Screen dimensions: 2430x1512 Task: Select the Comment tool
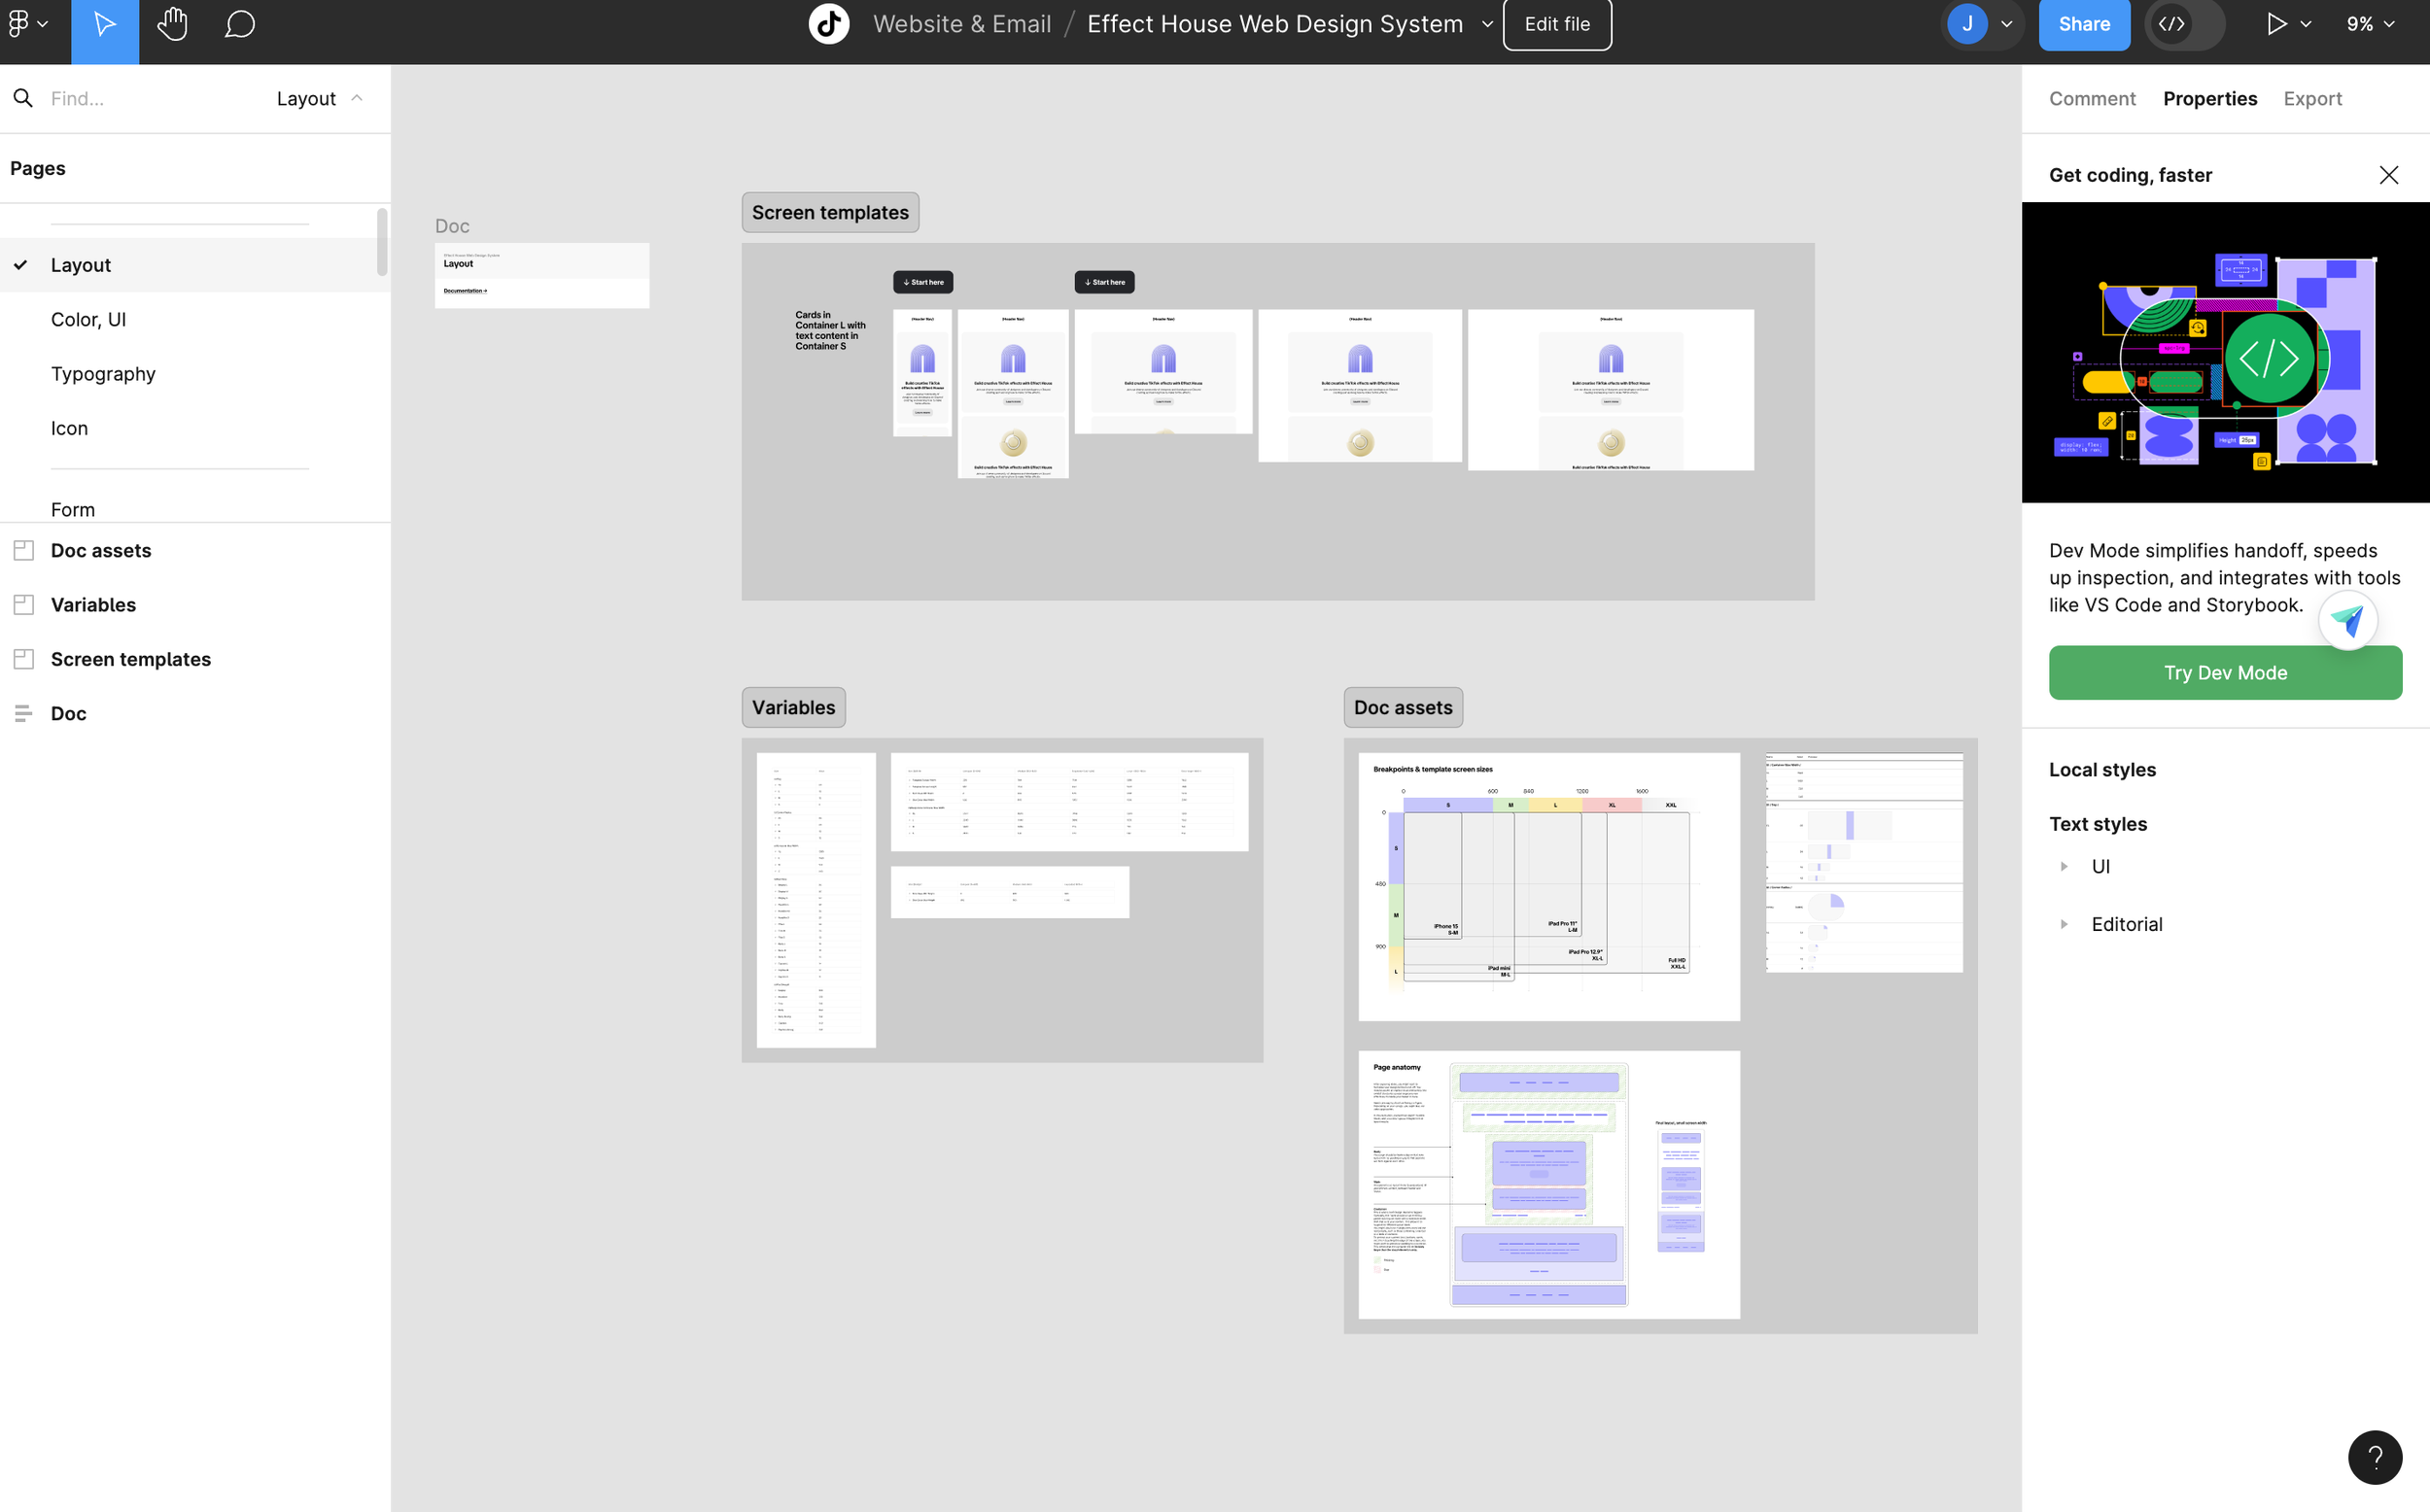click(240, 24)
